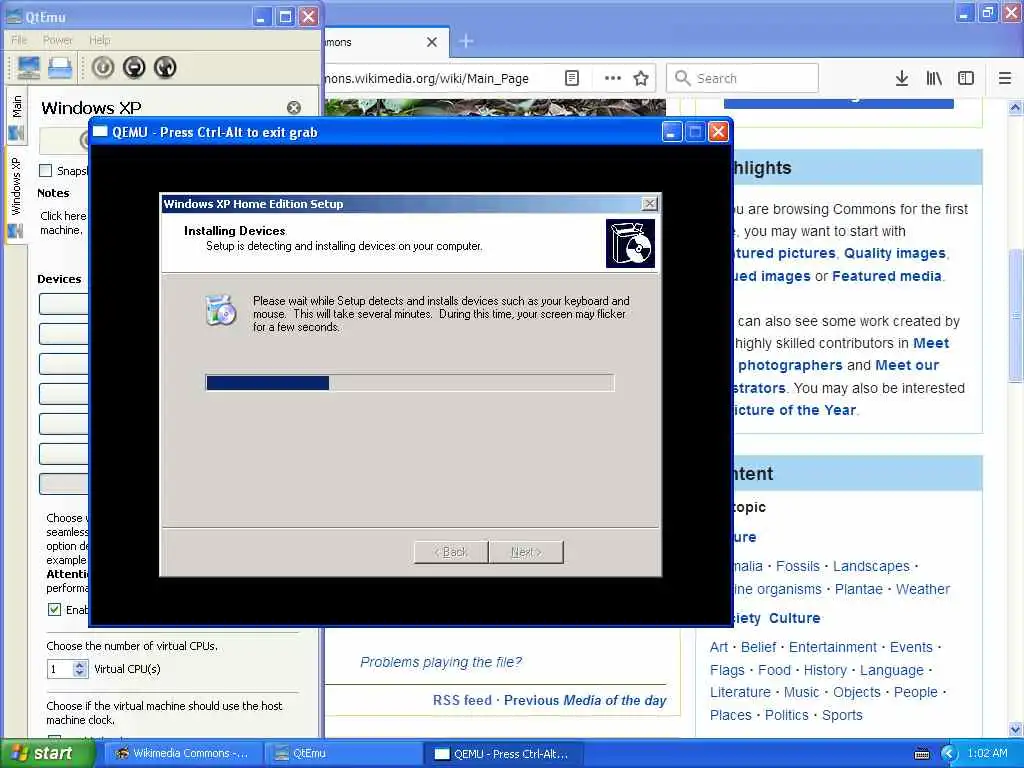Click the QEMU window title bar icon
The width and height of the screenshot is (1024, 768).
tap(100, 132)
